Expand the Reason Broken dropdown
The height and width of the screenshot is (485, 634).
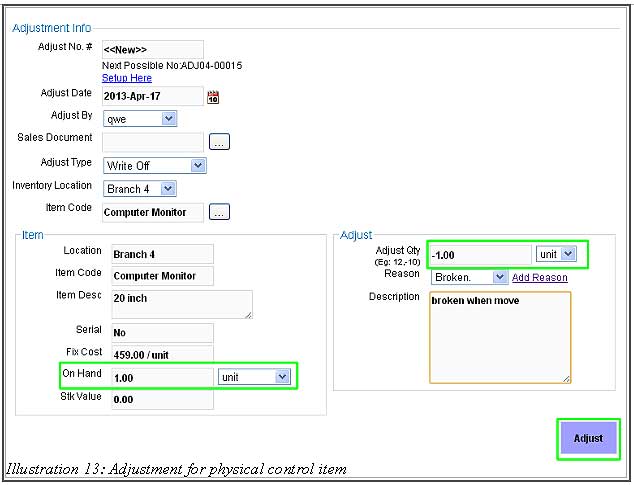click(469, 277)
